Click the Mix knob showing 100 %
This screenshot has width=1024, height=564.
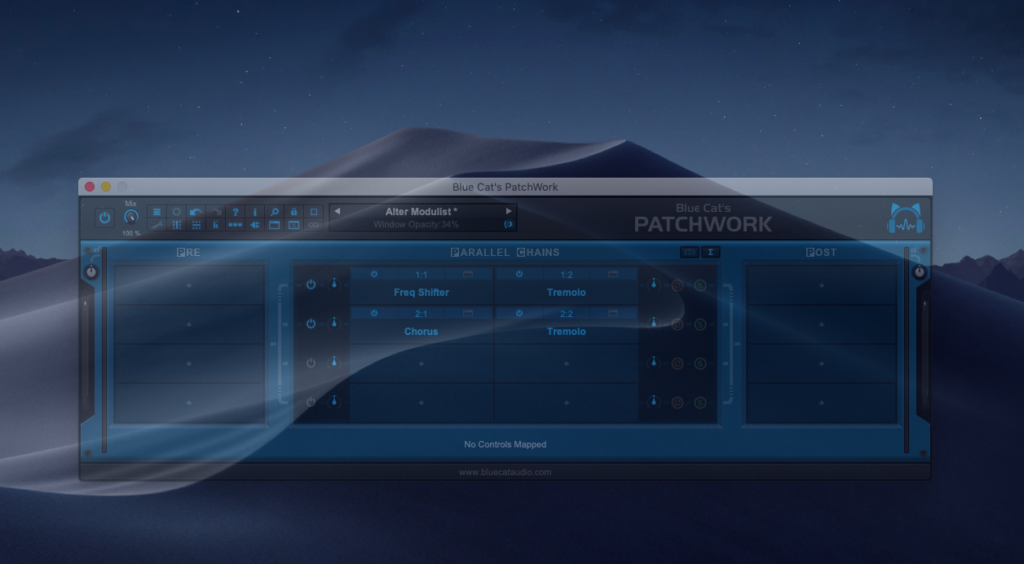point(131,217)
